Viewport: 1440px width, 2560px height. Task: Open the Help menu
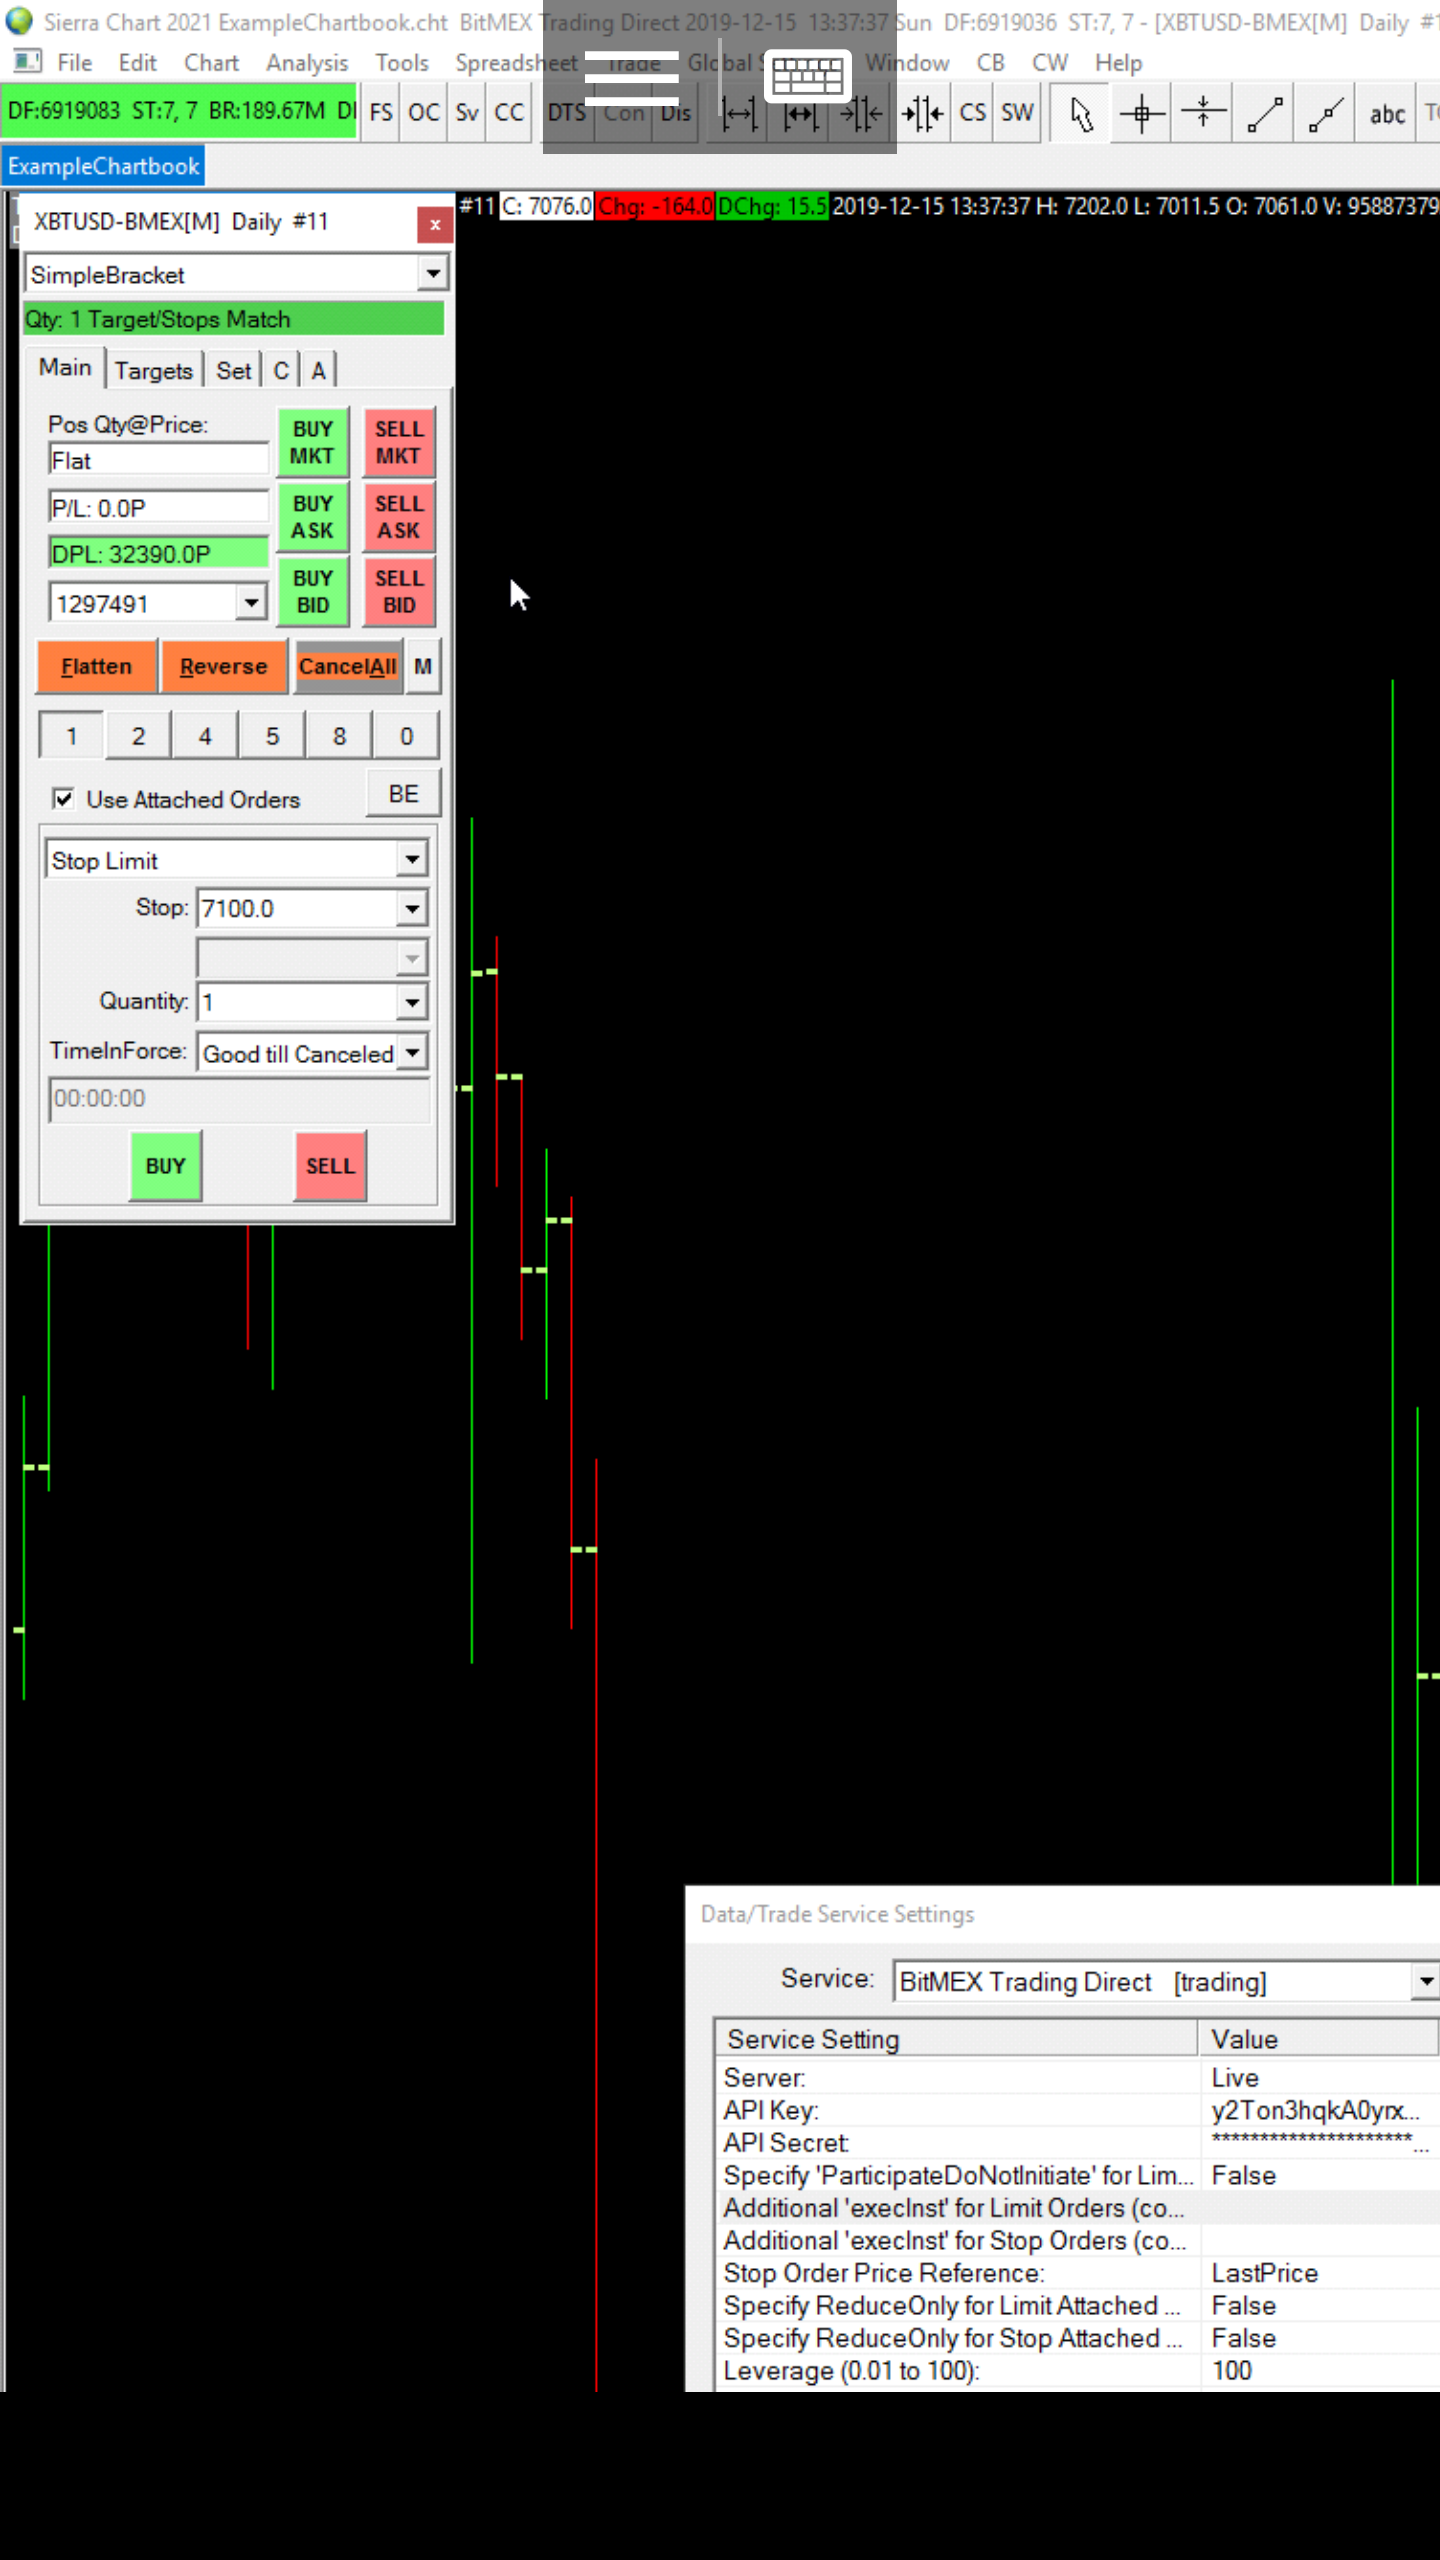click(x=1118, y=63)
